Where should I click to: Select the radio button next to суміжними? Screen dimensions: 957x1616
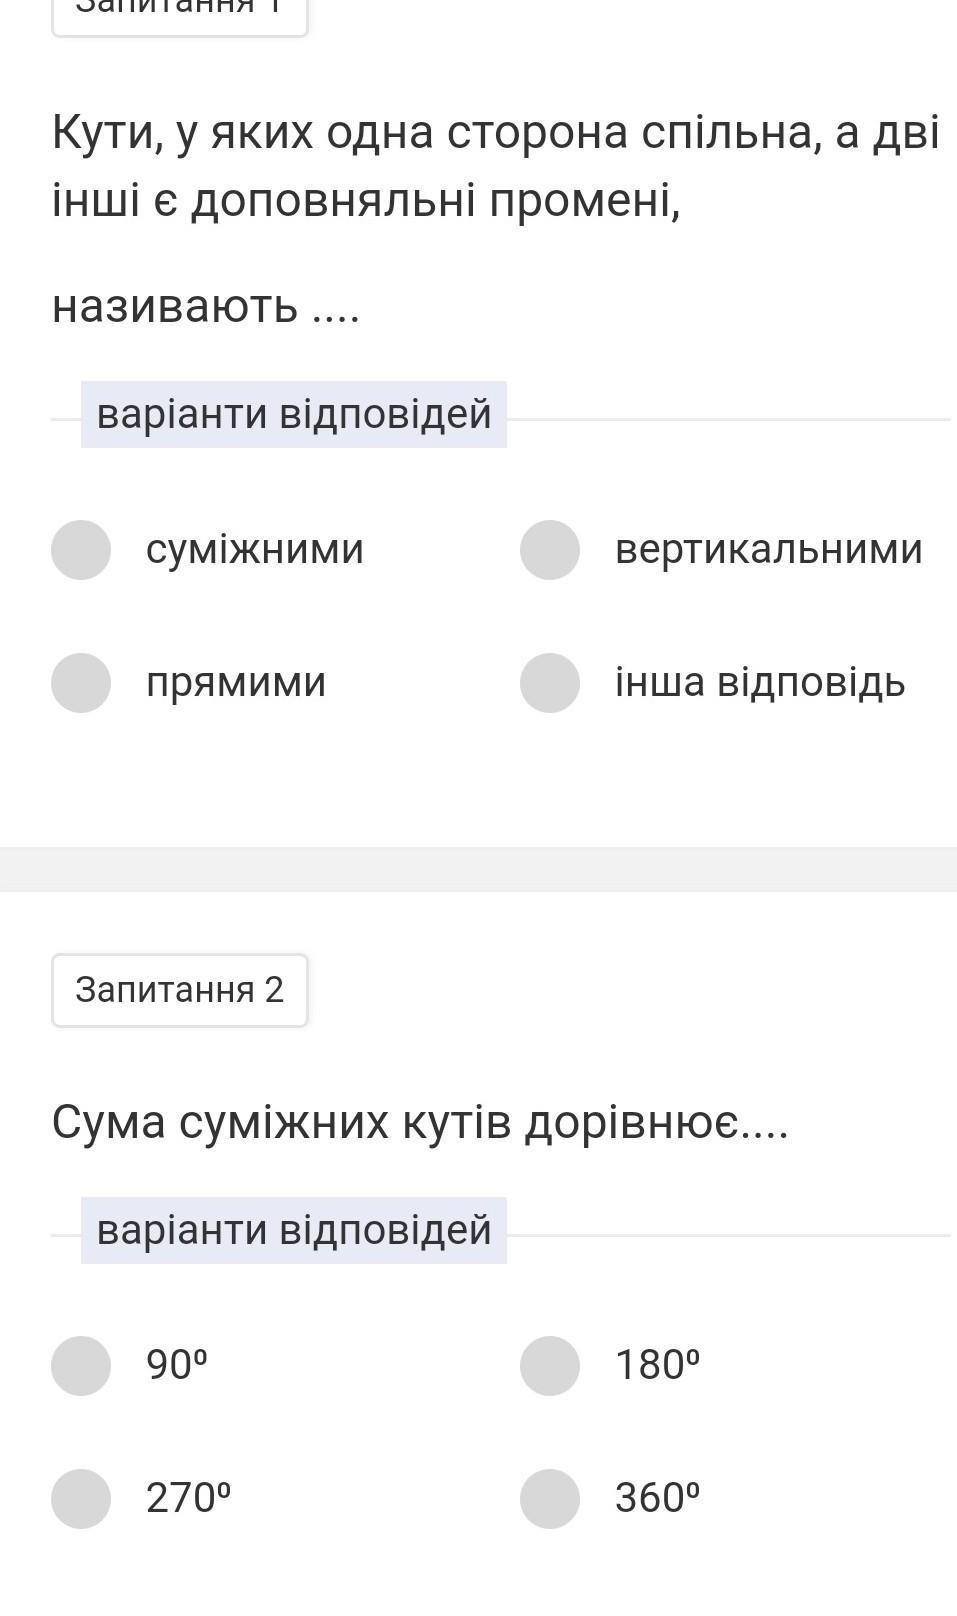81,550
